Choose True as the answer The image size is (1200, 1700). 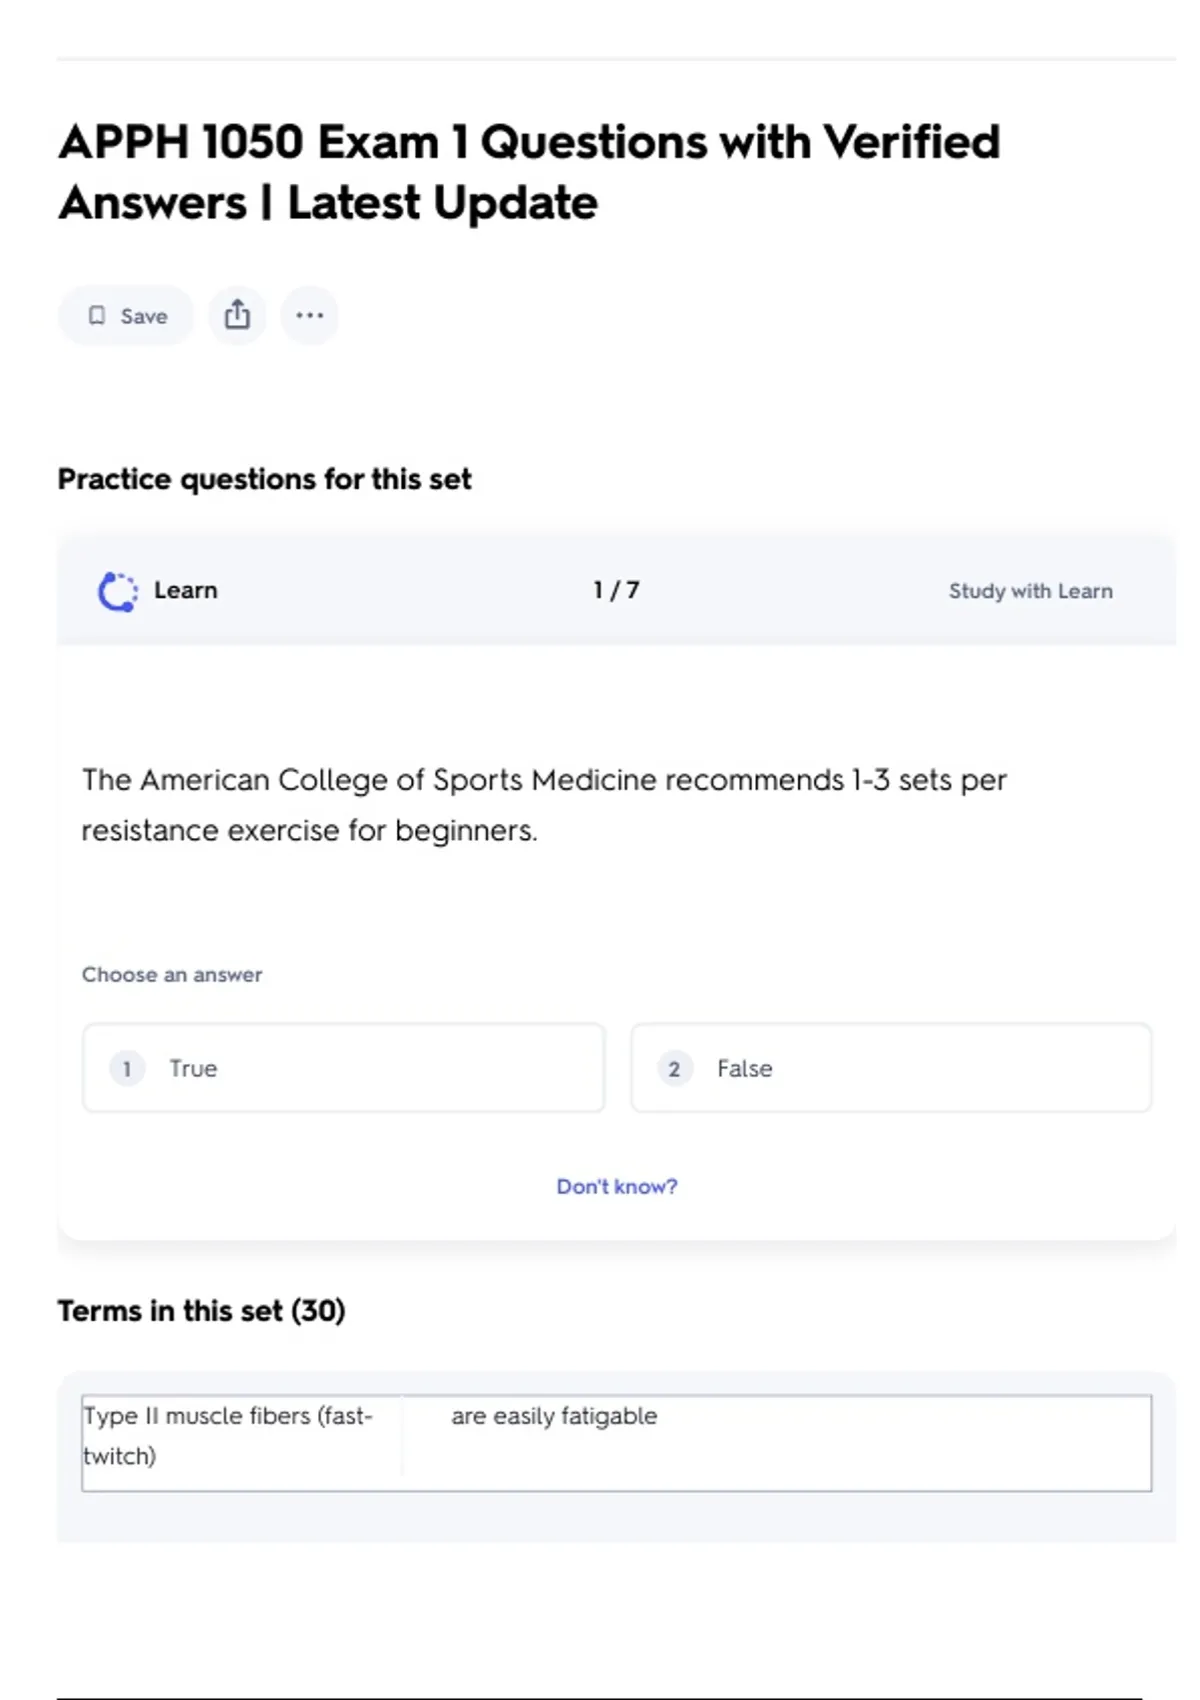point(343,1068)
